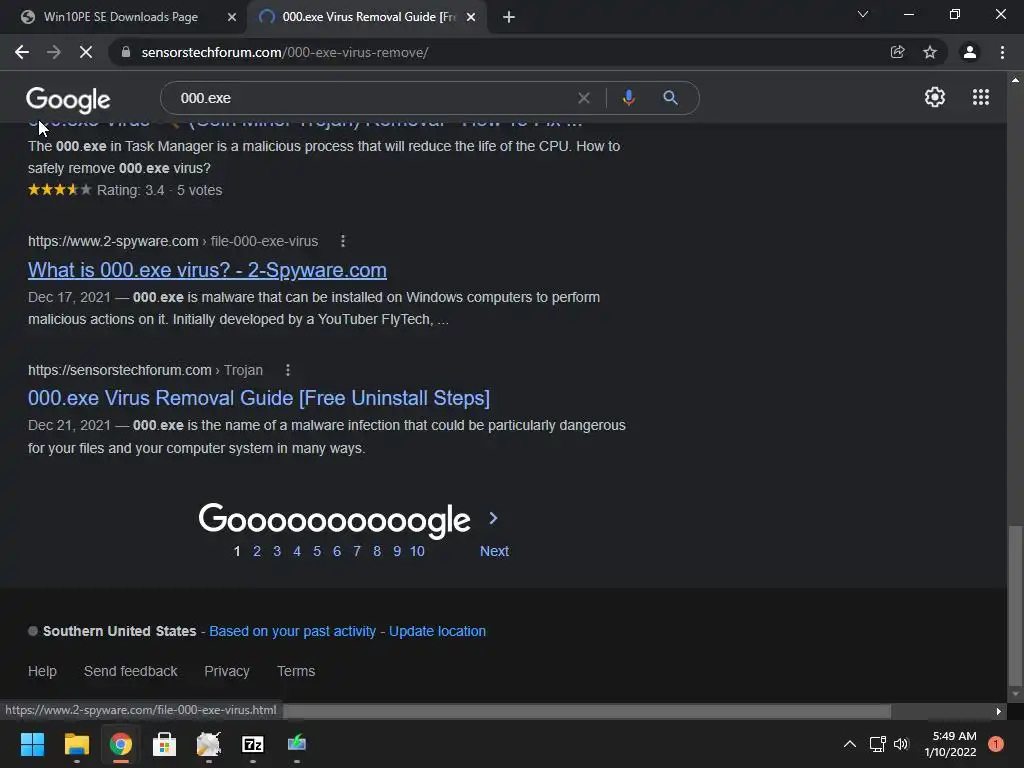This screenshot has height=768, width=1024.
Task: Open options for 2-spyware.com result
Action: [x=343, y=241]
